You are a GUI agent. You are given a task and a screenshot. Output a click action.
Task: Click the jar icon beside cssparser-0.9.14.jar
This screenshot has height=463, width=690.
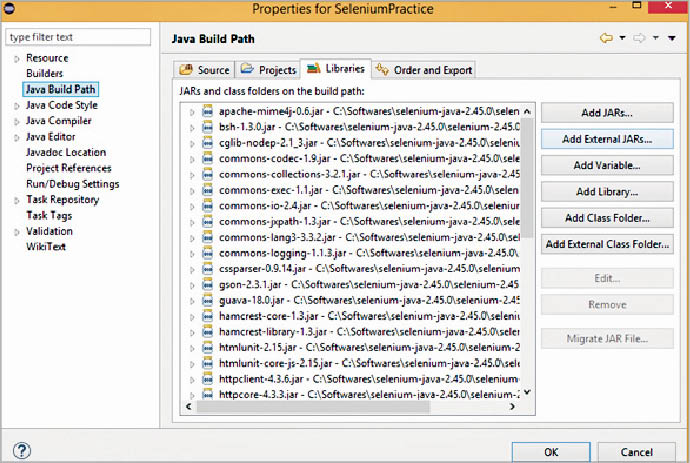[x=207, y=268]
